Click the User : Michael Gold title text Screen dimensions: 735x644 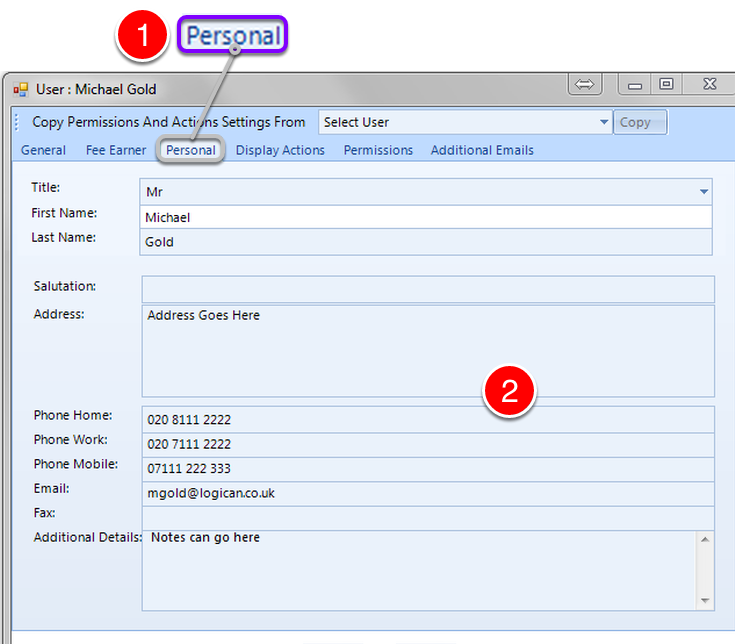[96, 90]
